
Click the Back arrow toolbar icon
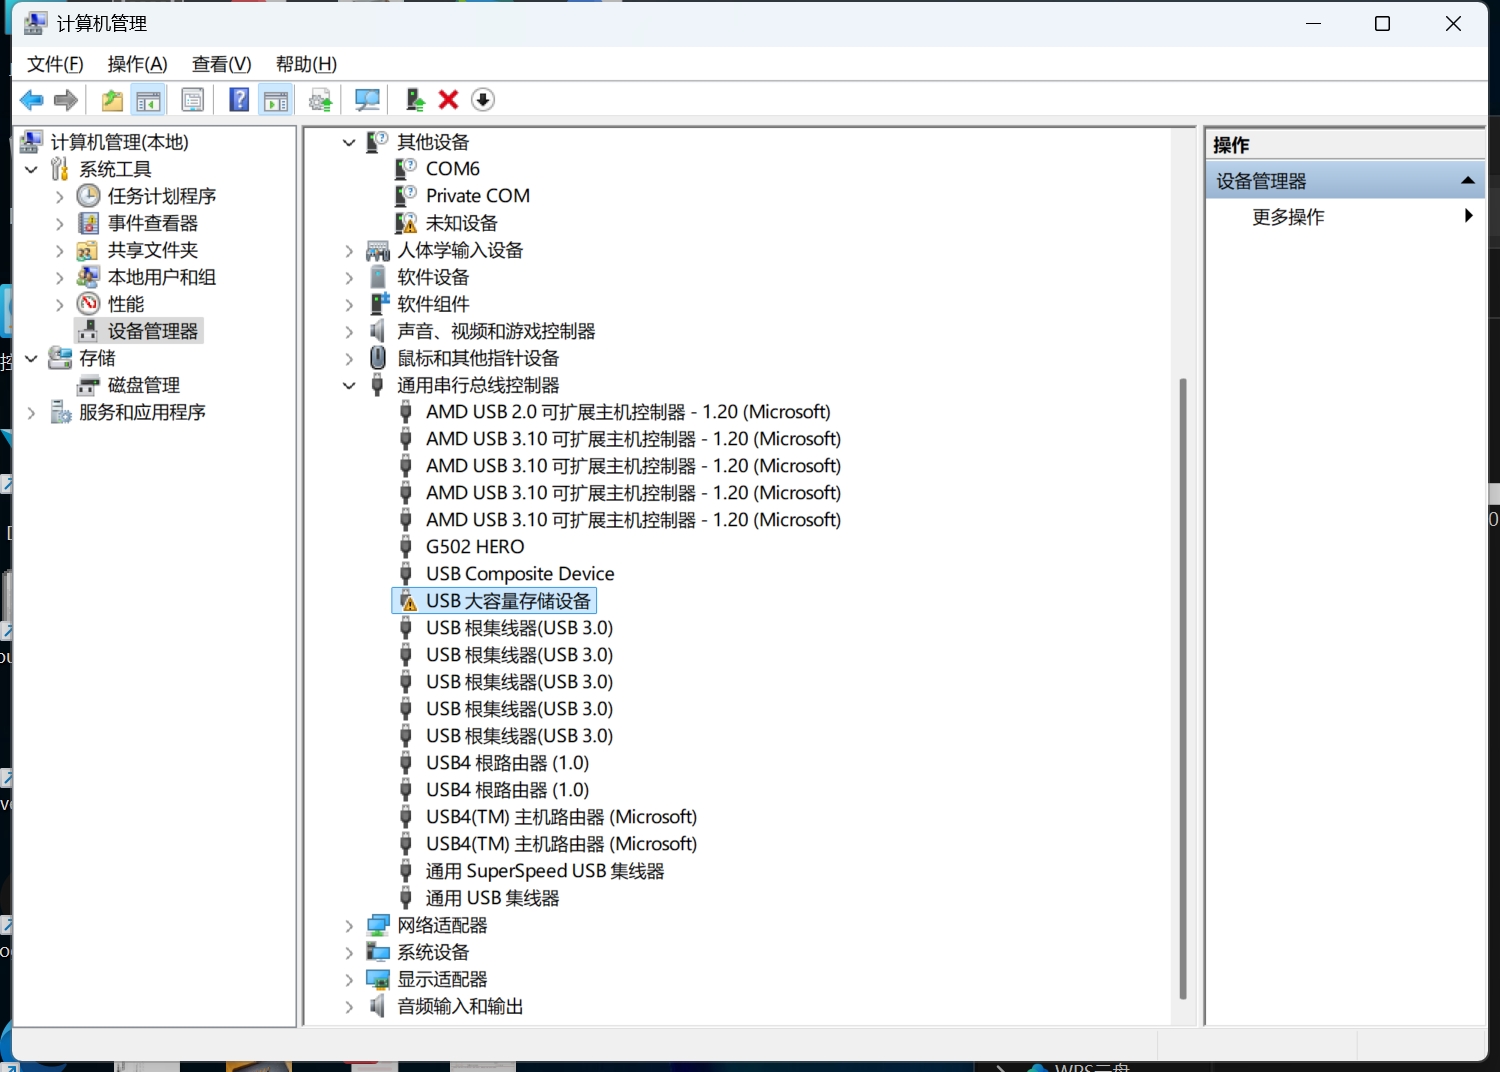[31, 100]
